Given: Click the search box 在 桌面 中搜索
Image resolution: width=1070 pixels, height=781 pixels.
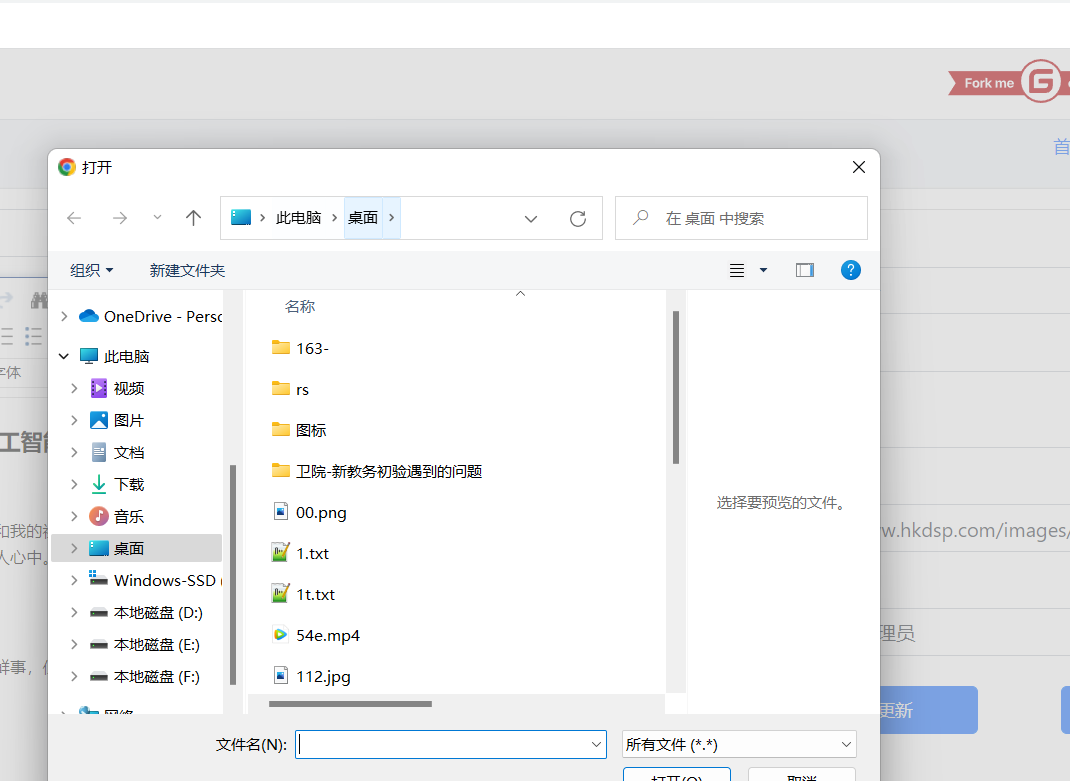Looking at the screenshot, I should [741, 218].
